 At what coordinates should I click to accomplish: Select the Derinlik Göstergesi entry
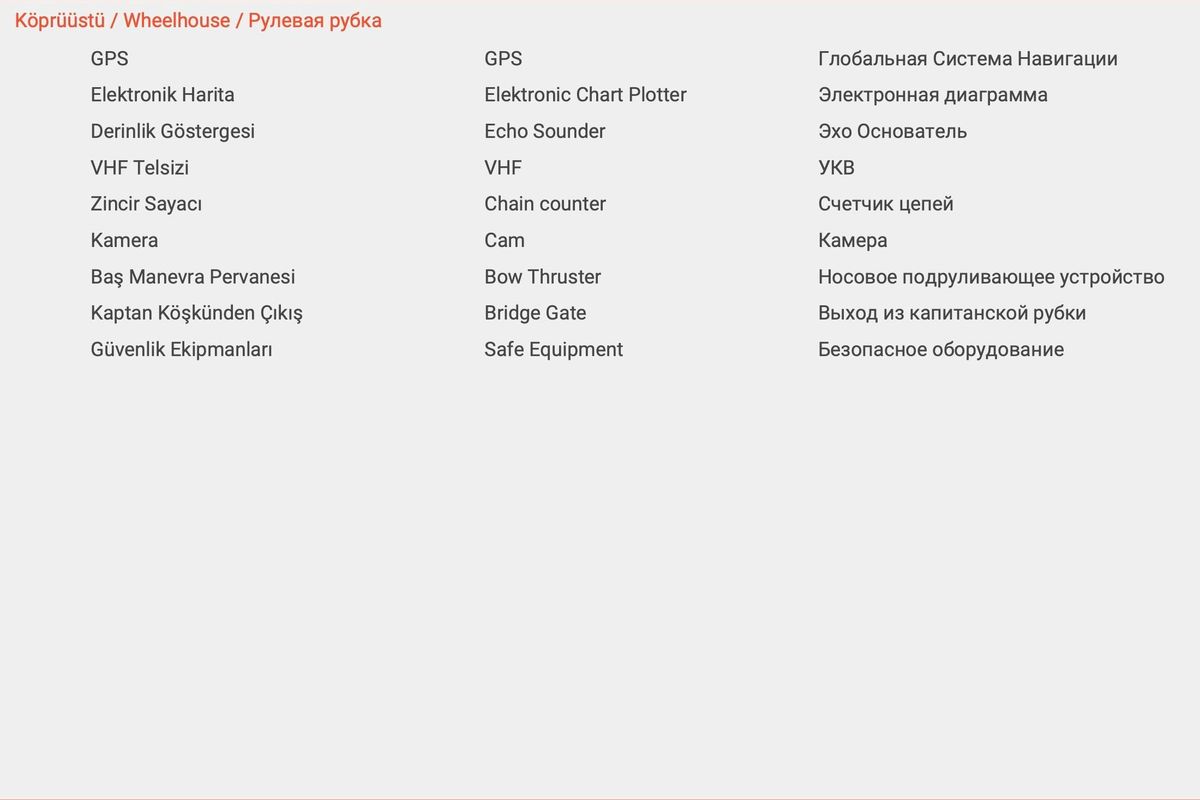tap(172, 132)
